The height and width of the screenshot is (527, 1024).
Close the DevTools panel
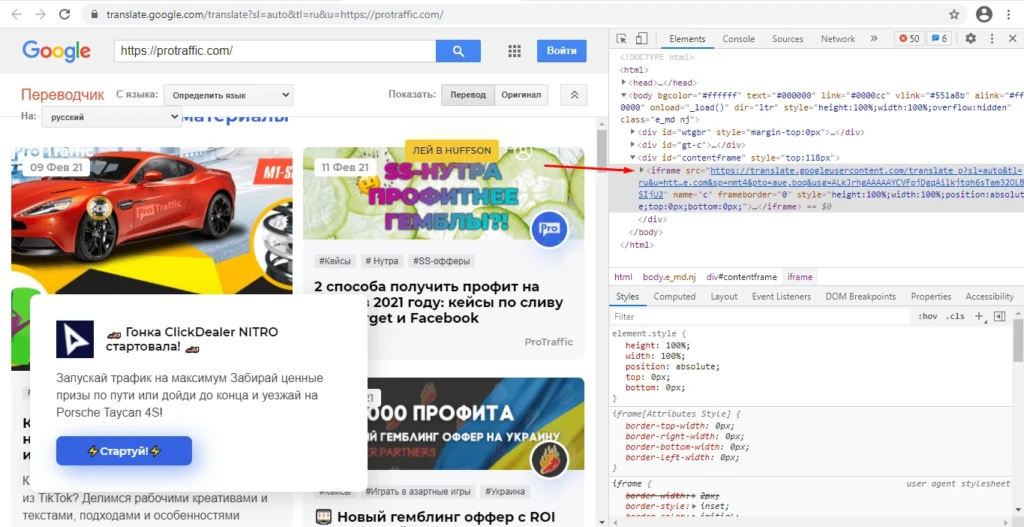(x=1012, y=39)
